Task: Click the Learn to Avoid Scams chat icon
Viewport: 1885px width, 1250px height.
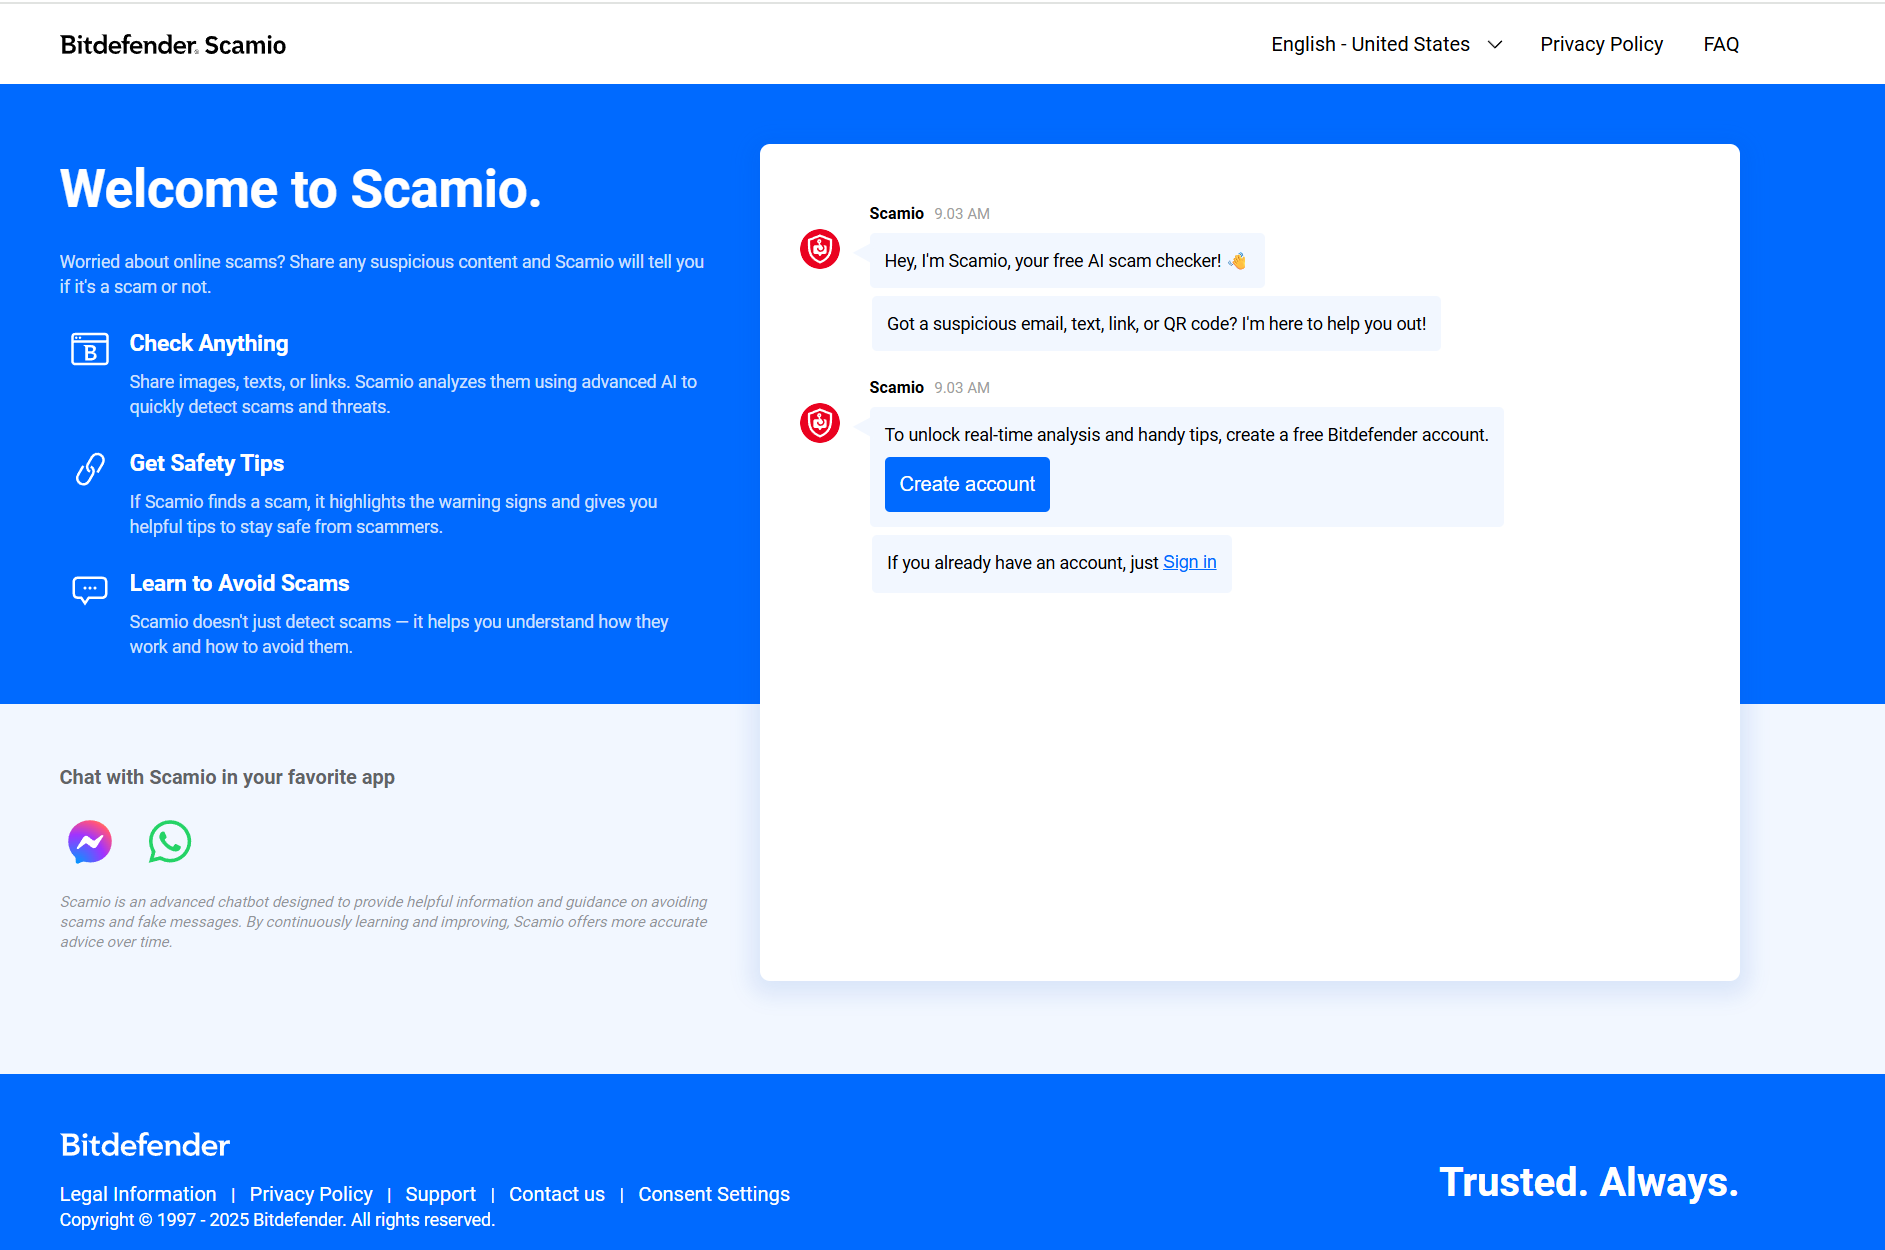Action: coord(90,589)
